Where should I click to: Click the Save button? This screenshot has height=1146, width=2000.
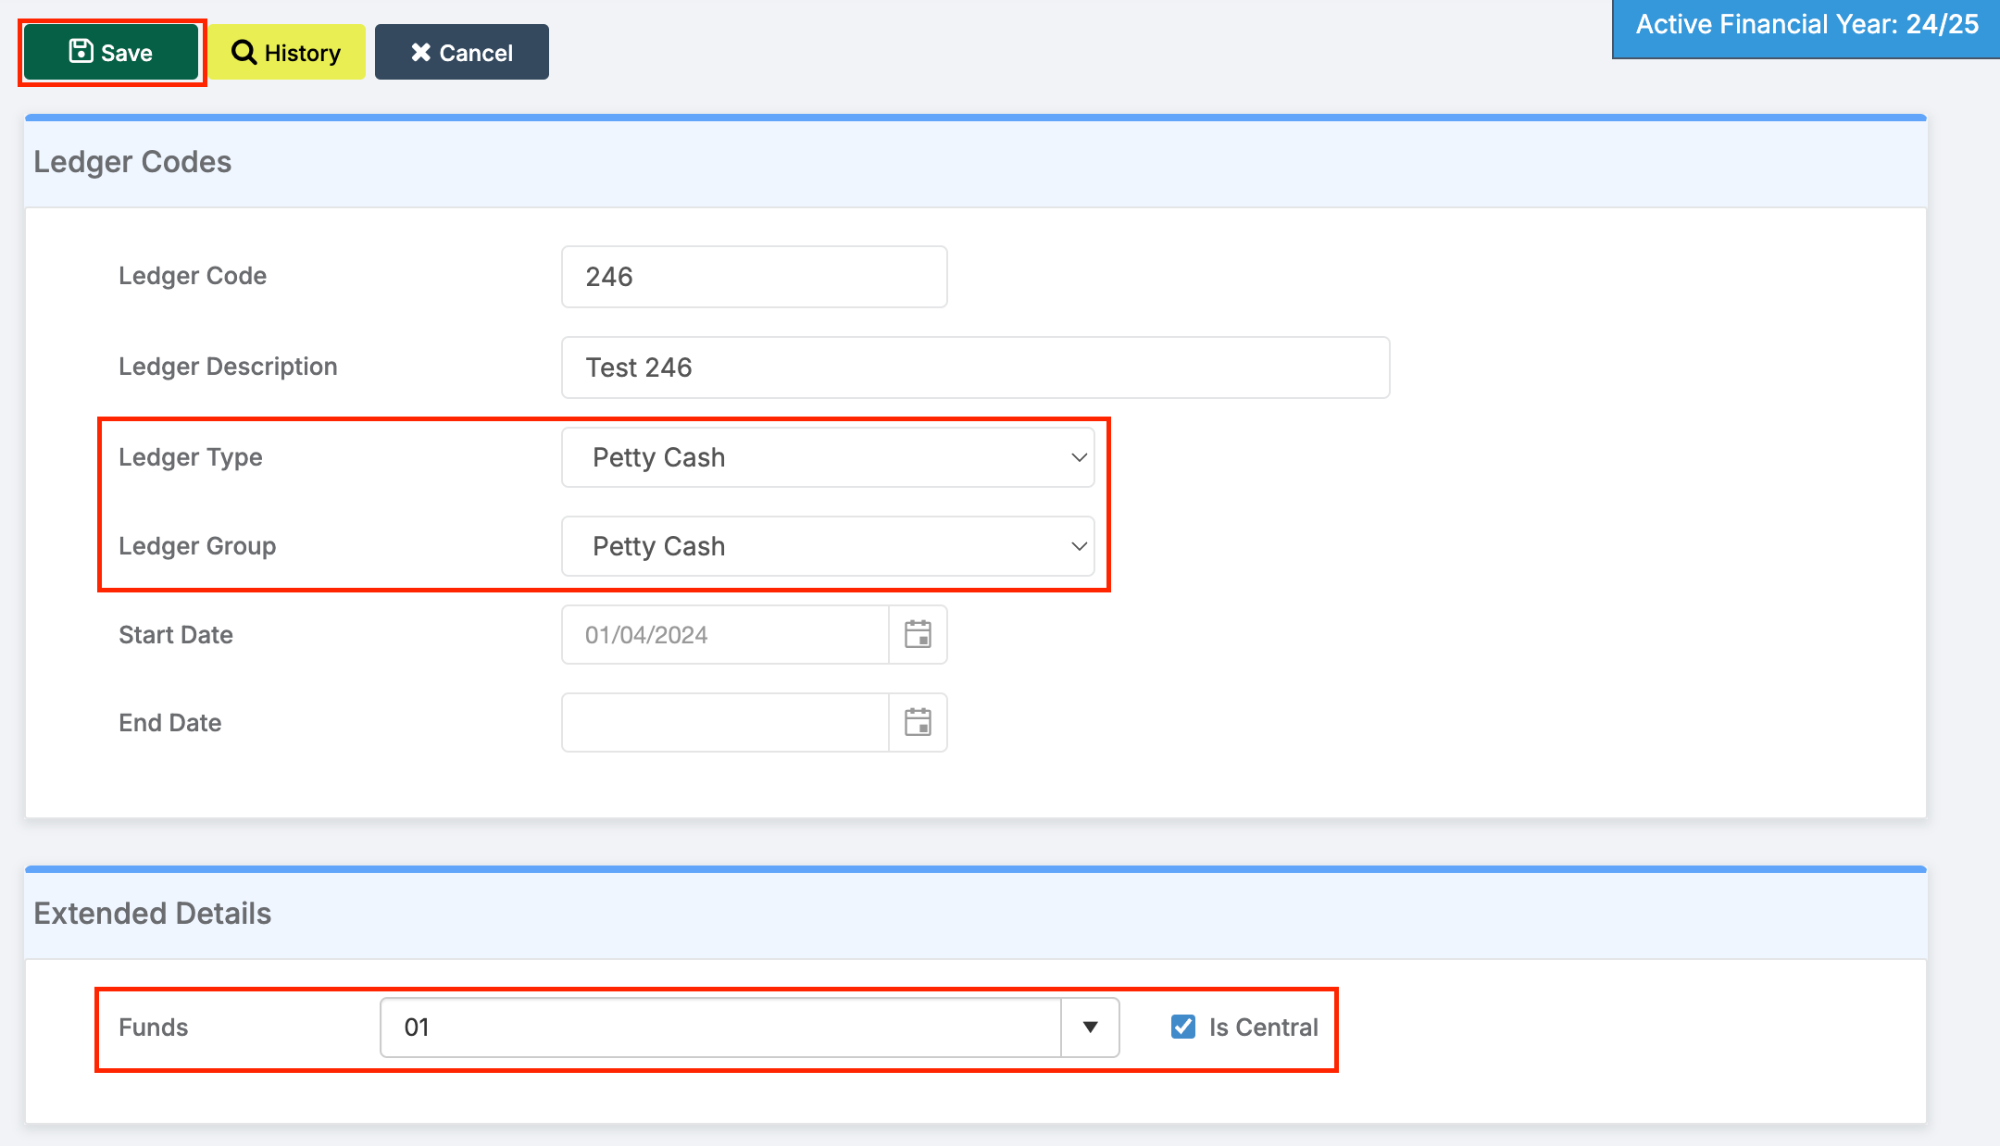[111, 52]
